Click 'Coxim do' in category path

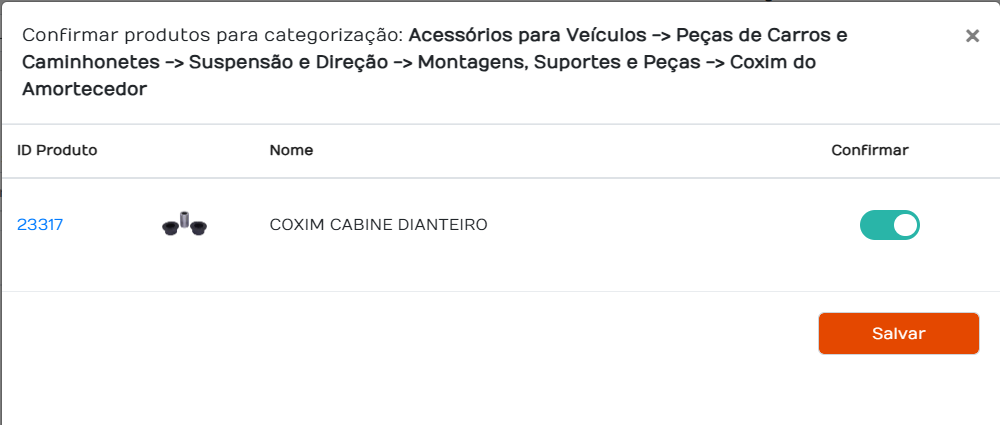tap(774, 62)
